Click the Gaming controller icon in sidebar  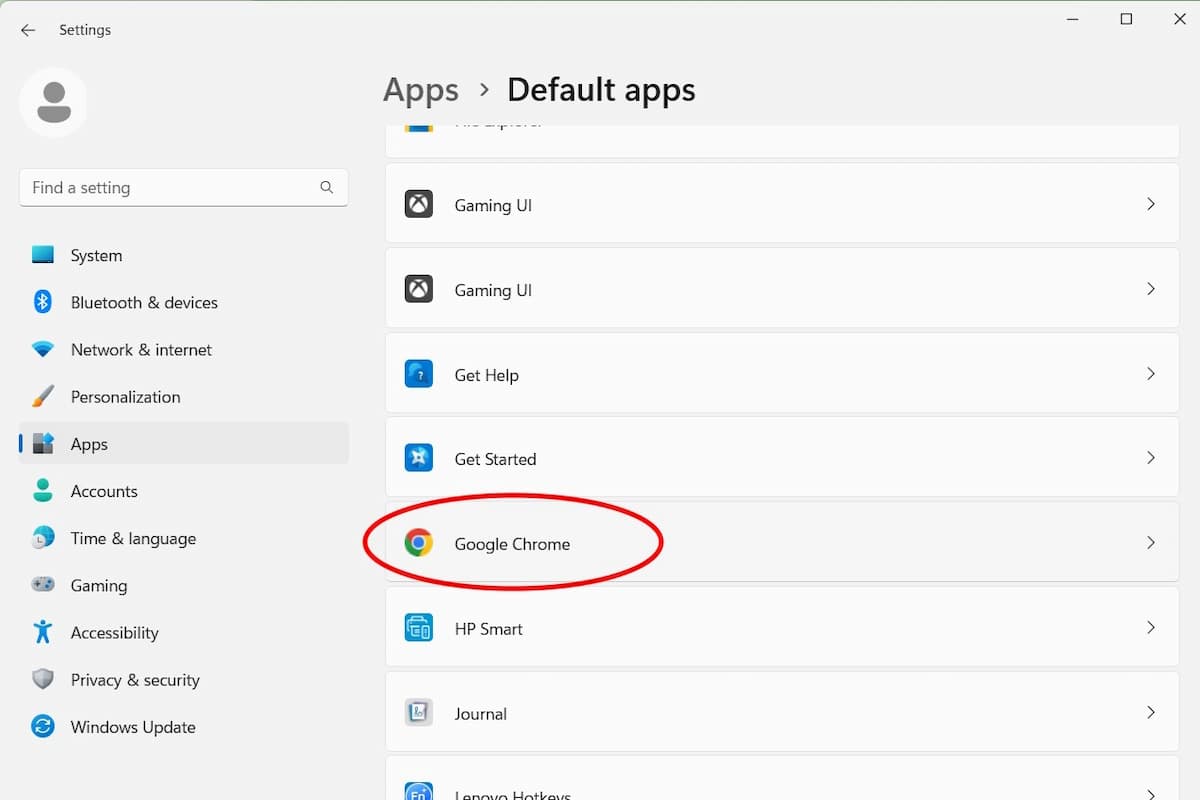[x=43, y=585]
